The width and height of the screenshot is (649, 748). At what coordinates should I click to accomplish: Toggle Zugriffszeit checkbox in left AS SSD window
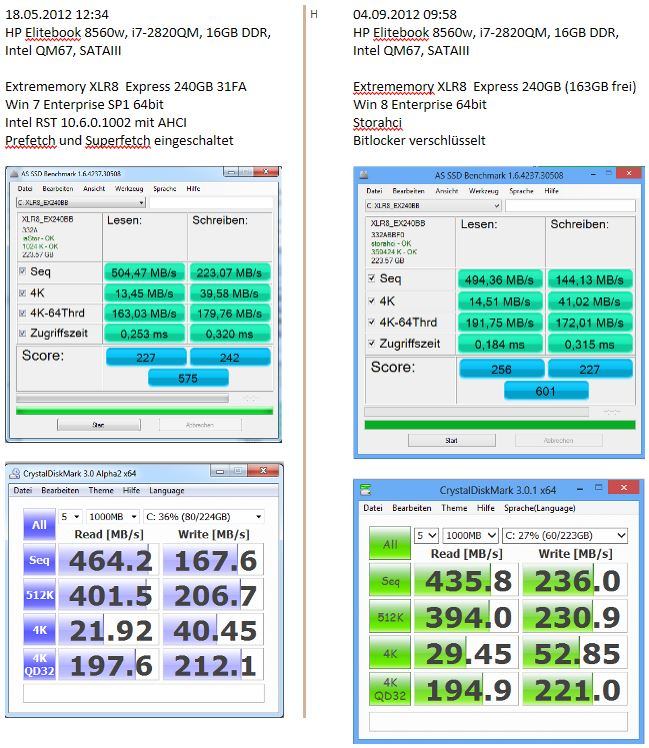tap(22, 333)
